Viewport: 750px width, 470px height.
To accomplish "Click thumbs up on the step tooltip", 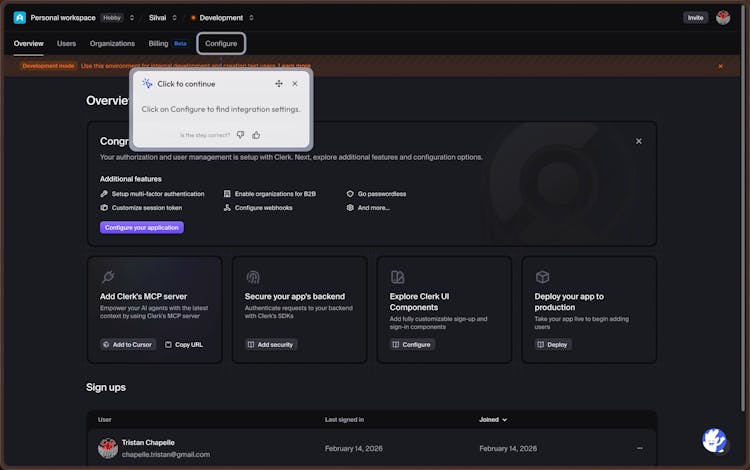I will tap(256, 135).
